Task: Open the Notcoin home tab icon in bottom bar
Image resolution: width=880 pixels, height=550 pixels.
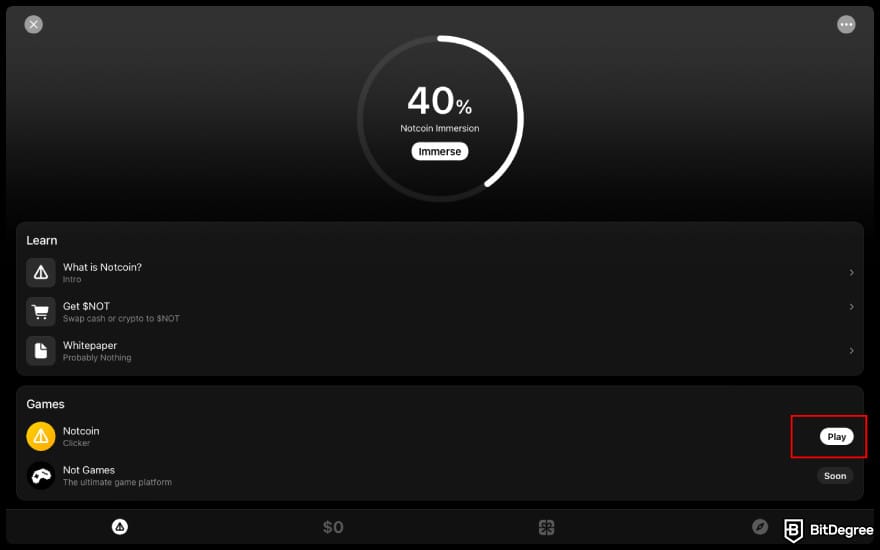Action: pyautogui.click(x=120, y=527)
